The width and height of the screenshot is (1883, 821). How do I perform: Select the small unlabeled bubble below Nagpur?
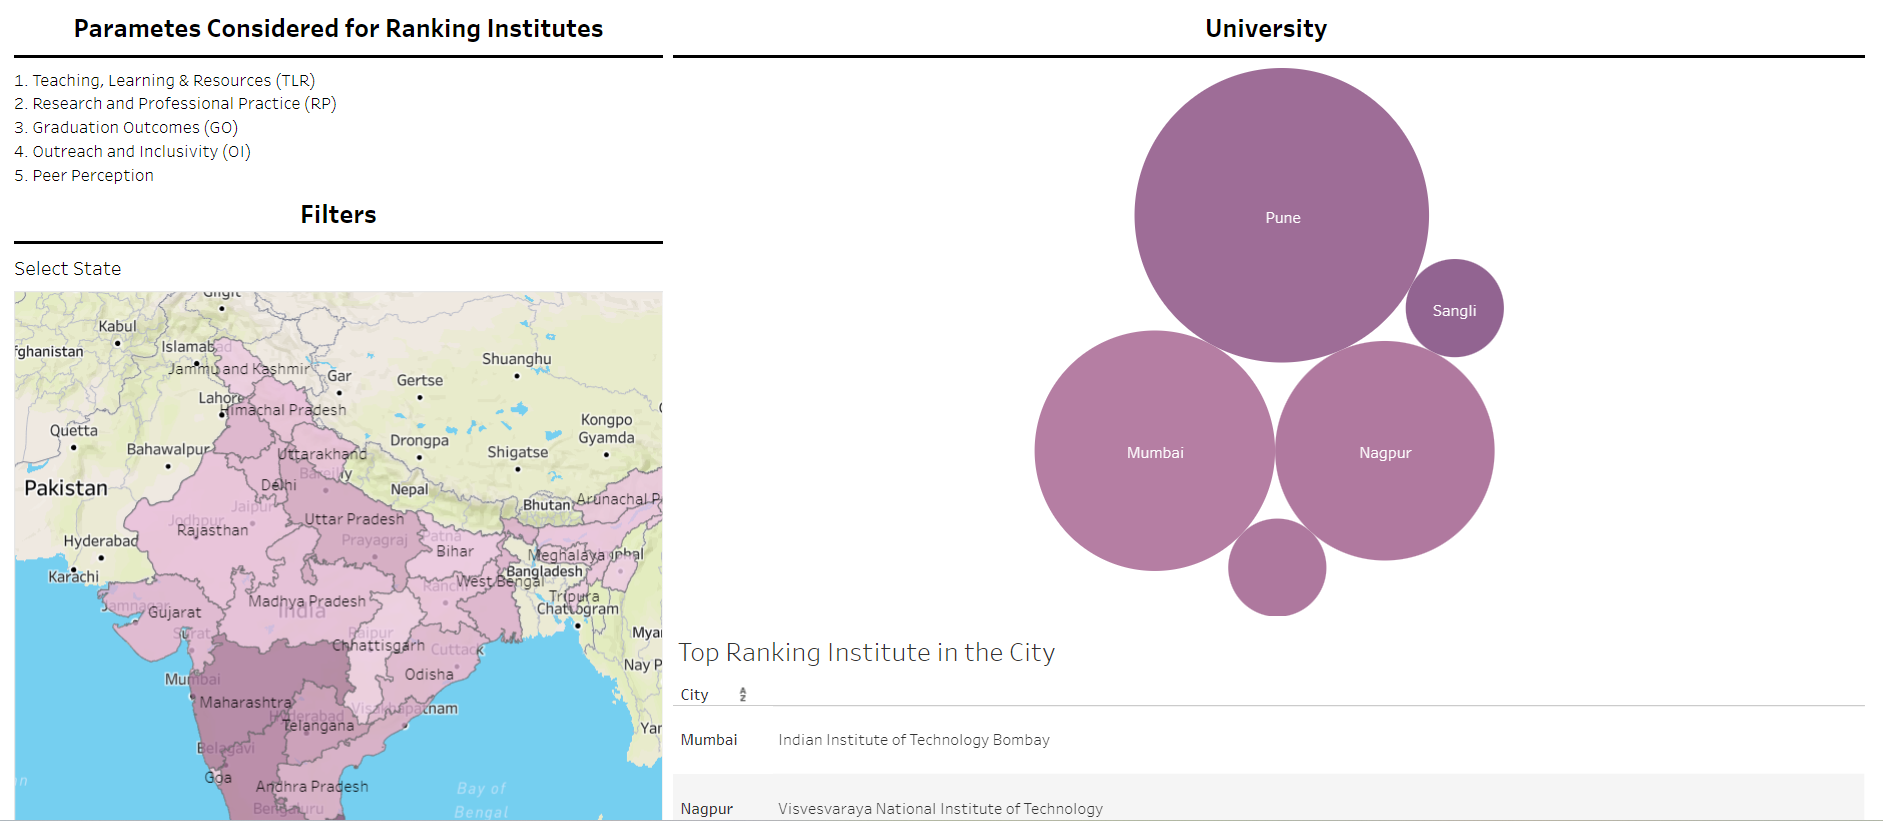1277,567
